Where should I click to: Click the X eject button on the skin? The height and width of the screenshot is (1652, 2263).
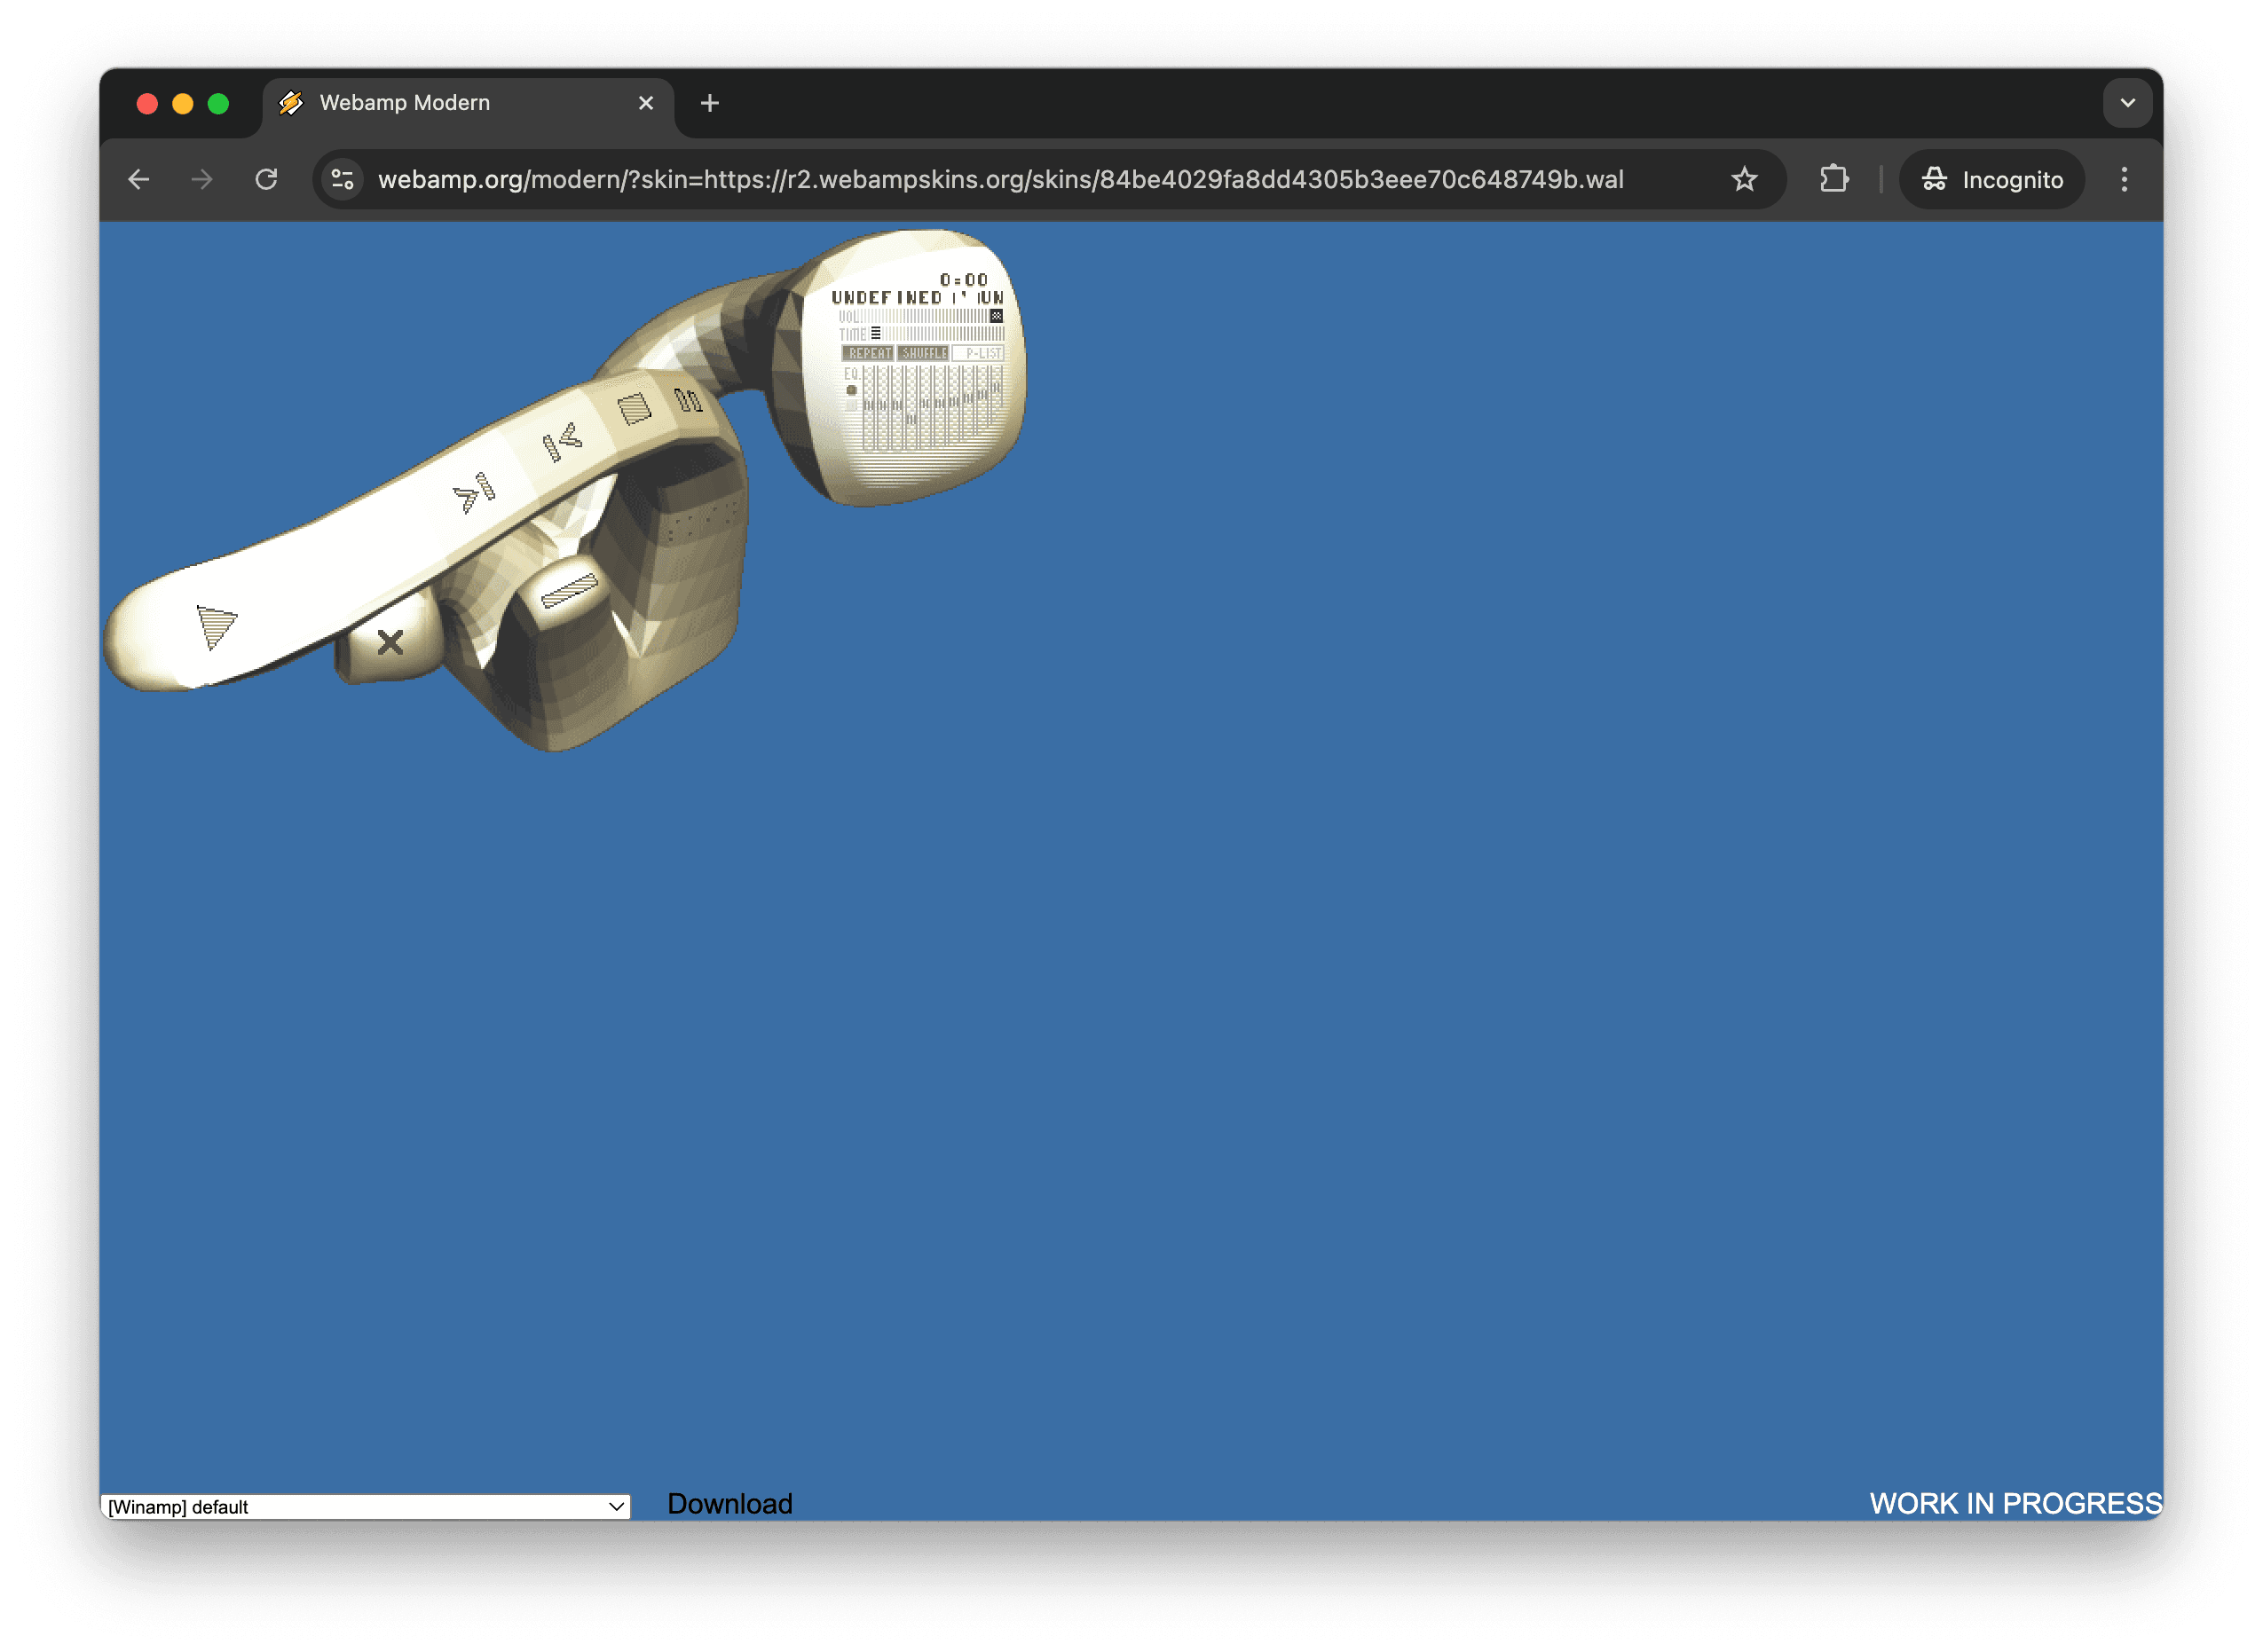[x=391, y=642]
